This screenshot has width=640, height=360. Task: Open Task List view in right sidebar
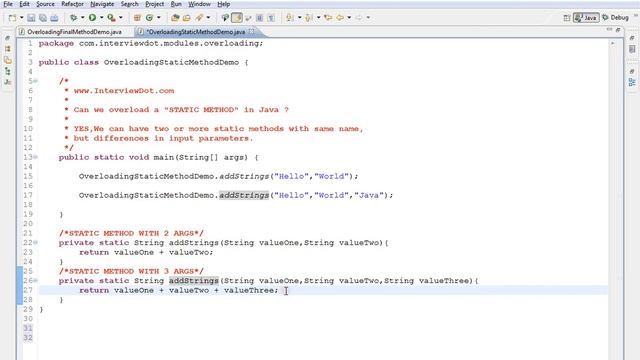pos(632,49)
